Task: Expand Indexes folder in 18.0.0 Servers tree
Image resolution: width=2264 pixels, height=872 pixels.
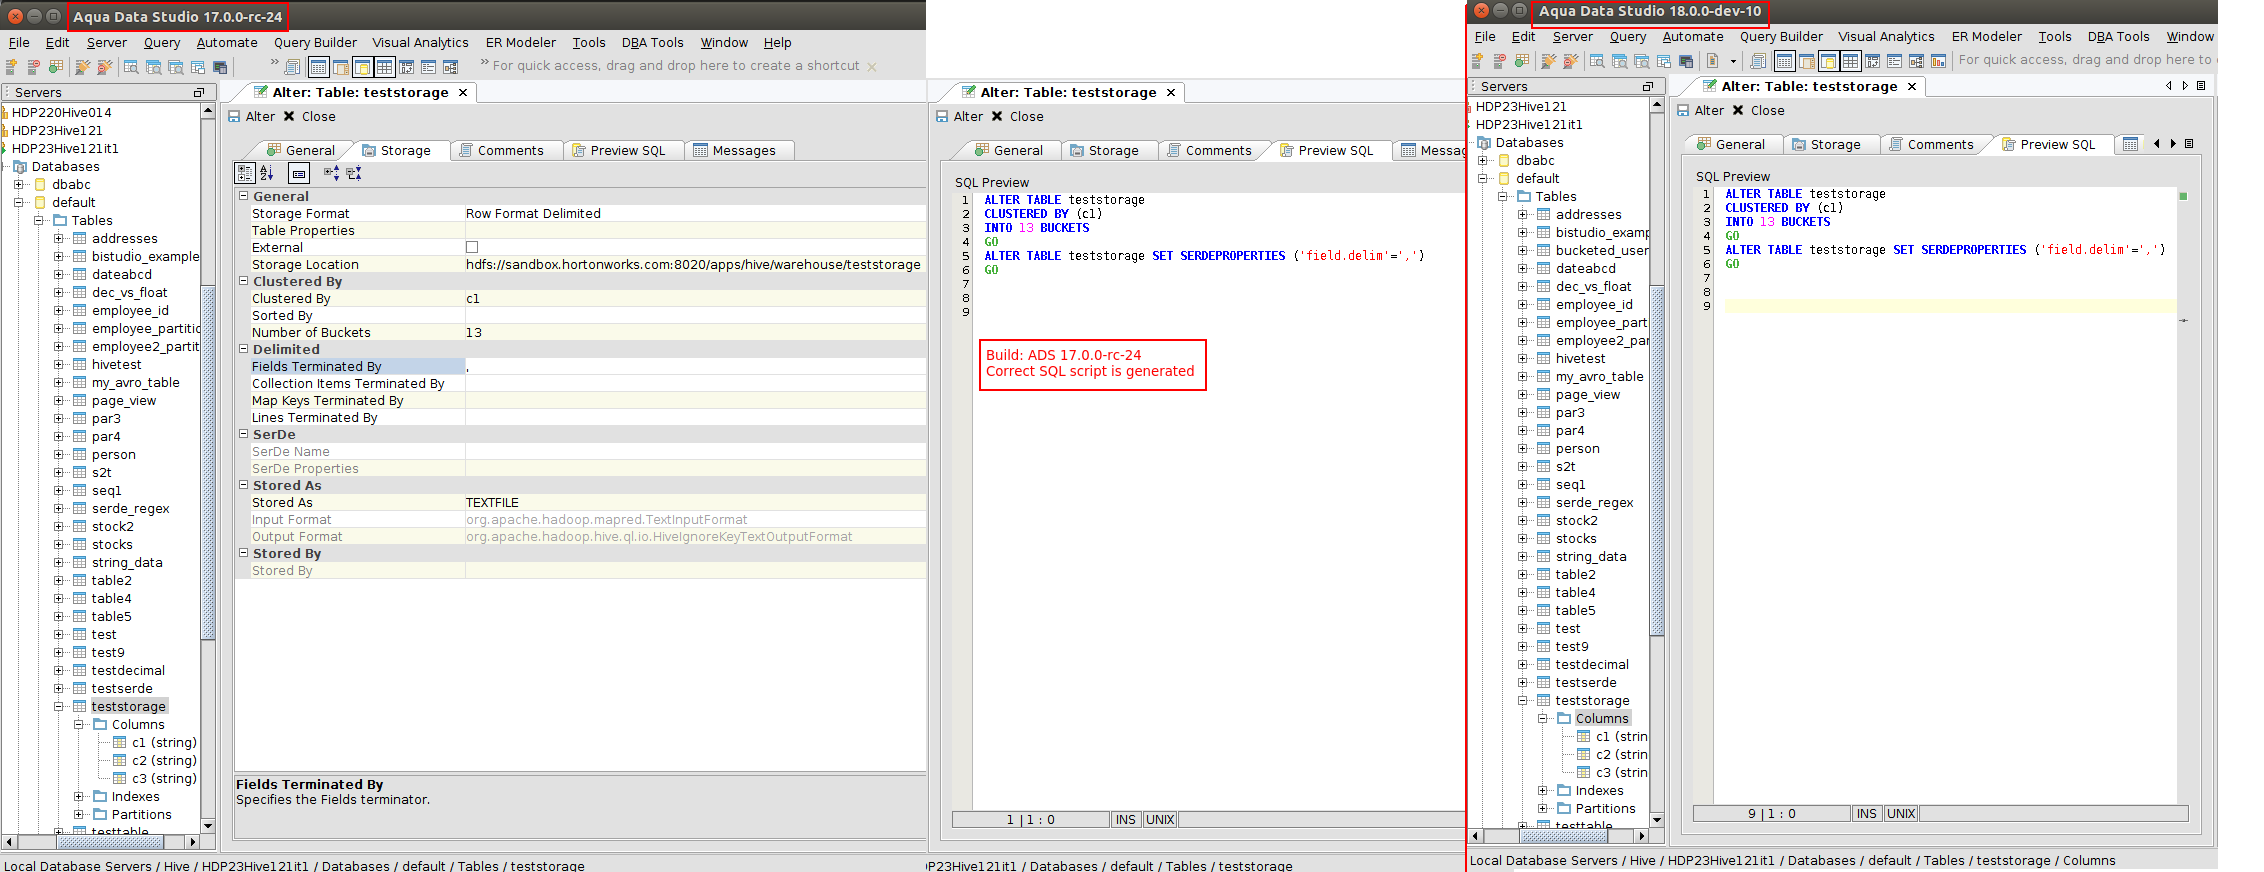Action: [x=1542, y=790]
